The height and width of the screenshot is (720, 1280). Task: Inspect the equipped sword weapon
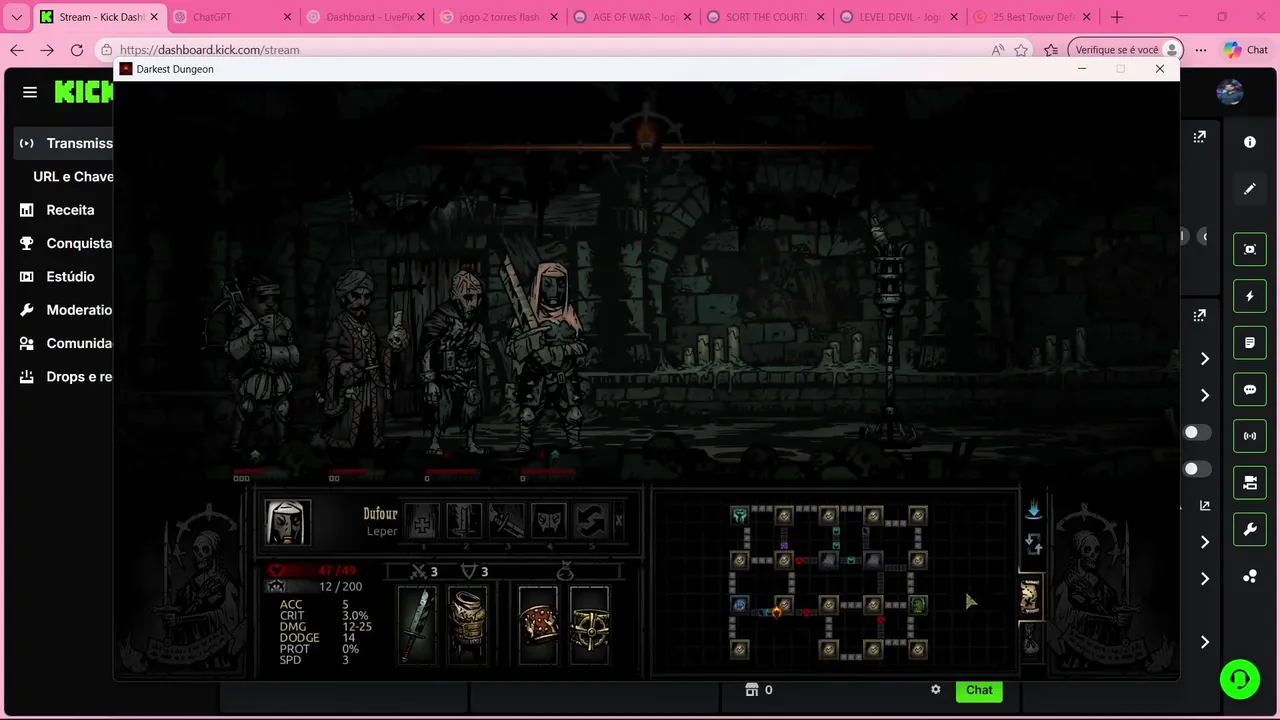click(x=417, y=625)
